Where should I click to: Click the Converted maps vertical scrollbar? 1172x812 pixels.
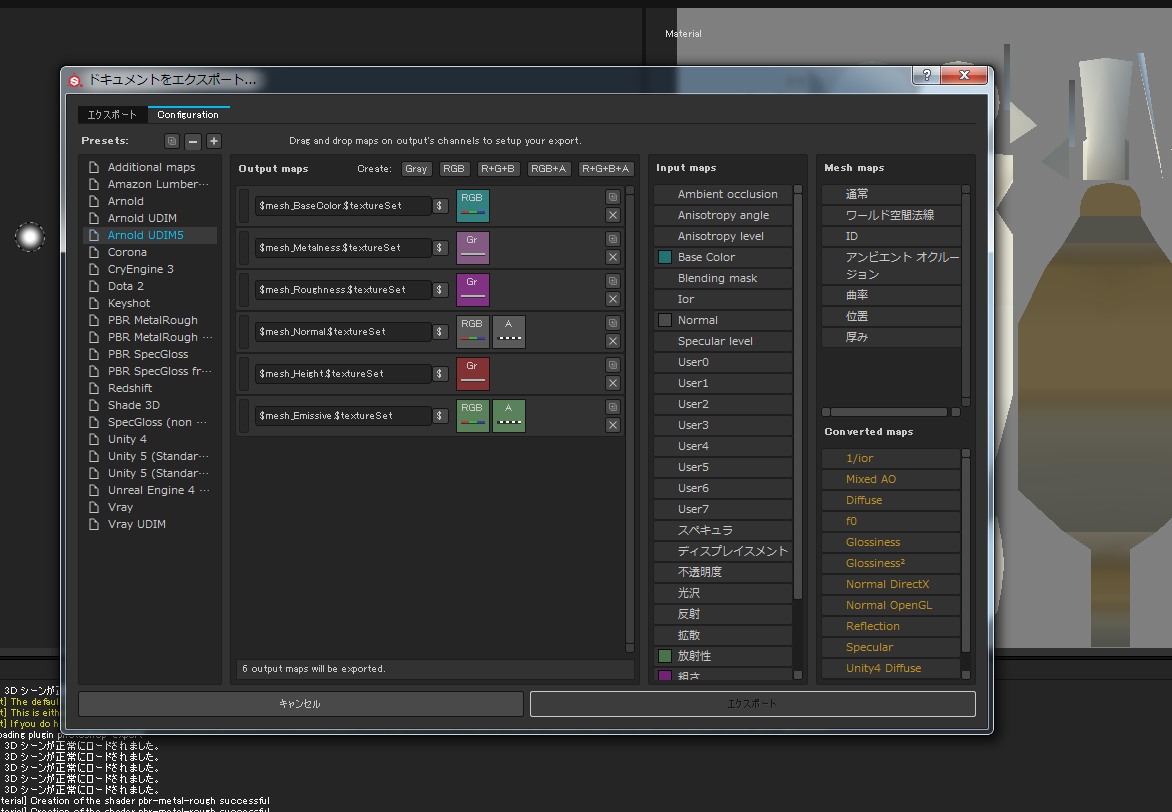[966, 555]
